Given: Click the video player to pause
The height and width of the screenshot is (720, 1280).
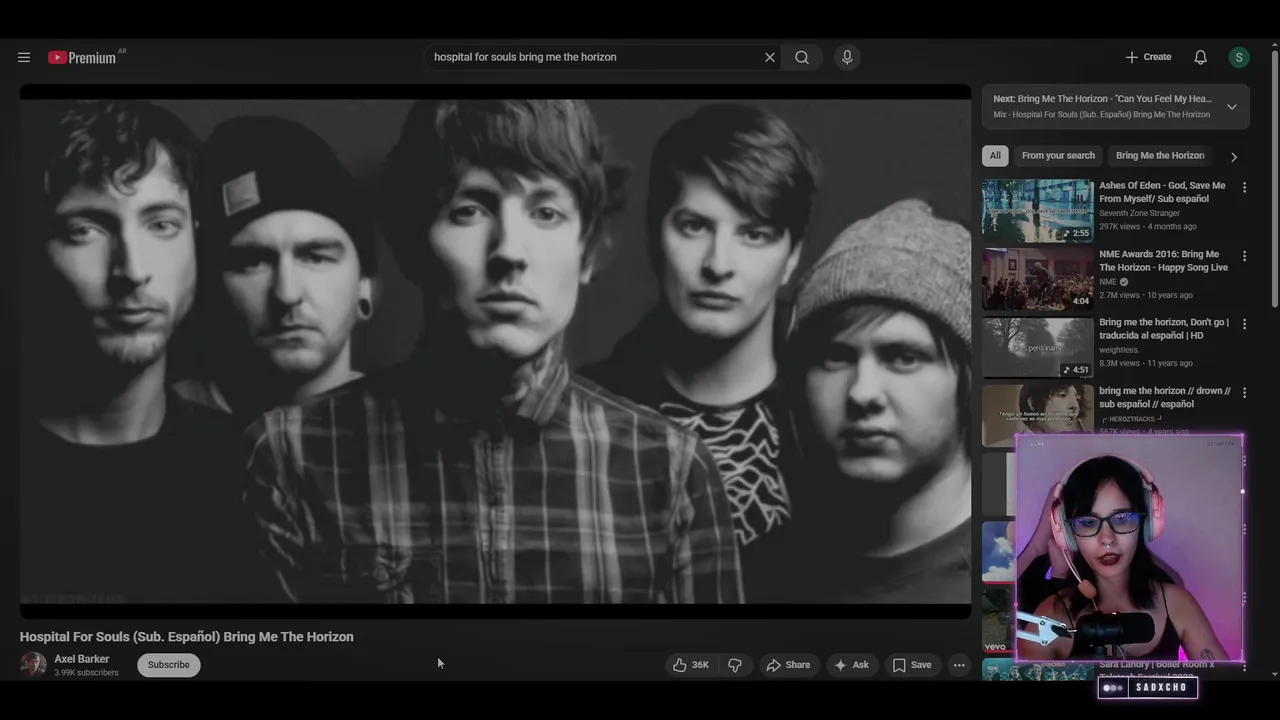Looking at the screenshot, I should 495,351.
